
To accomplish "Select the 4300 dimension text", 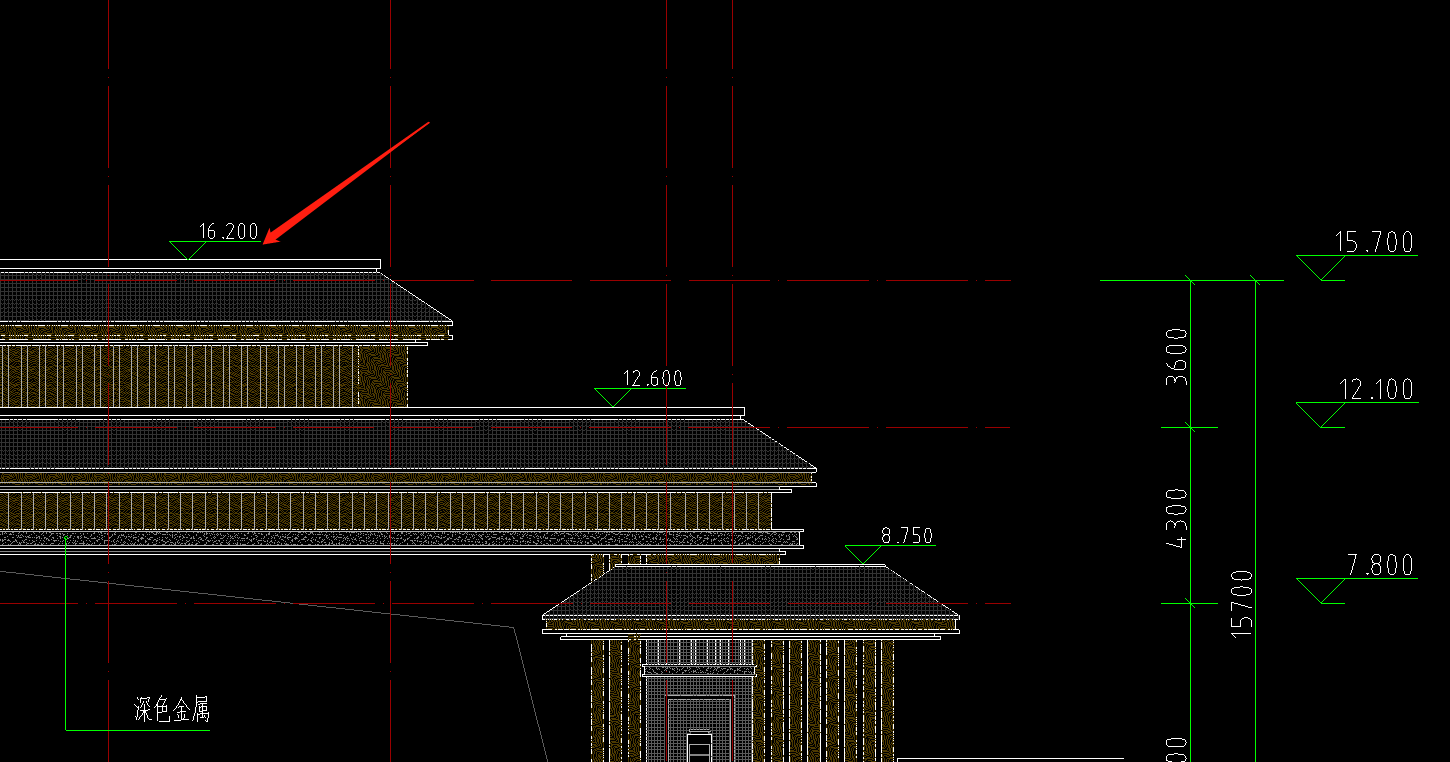I will coord(1178,518).
